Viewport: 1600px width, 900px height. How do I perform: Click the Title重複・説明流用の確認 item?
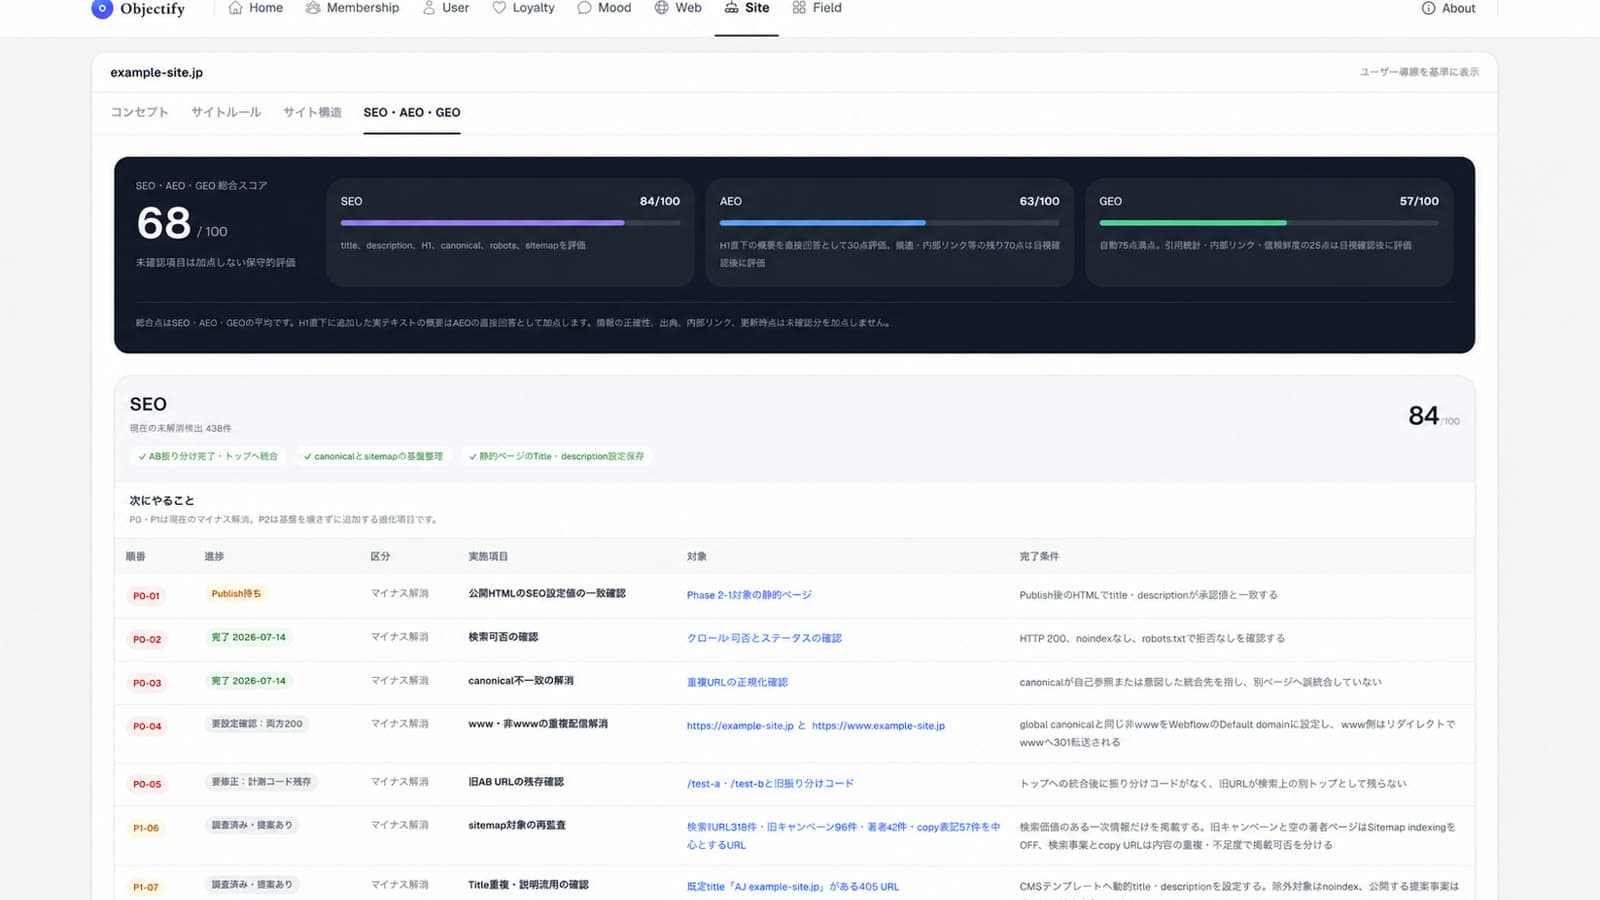[x=528, y=885]
